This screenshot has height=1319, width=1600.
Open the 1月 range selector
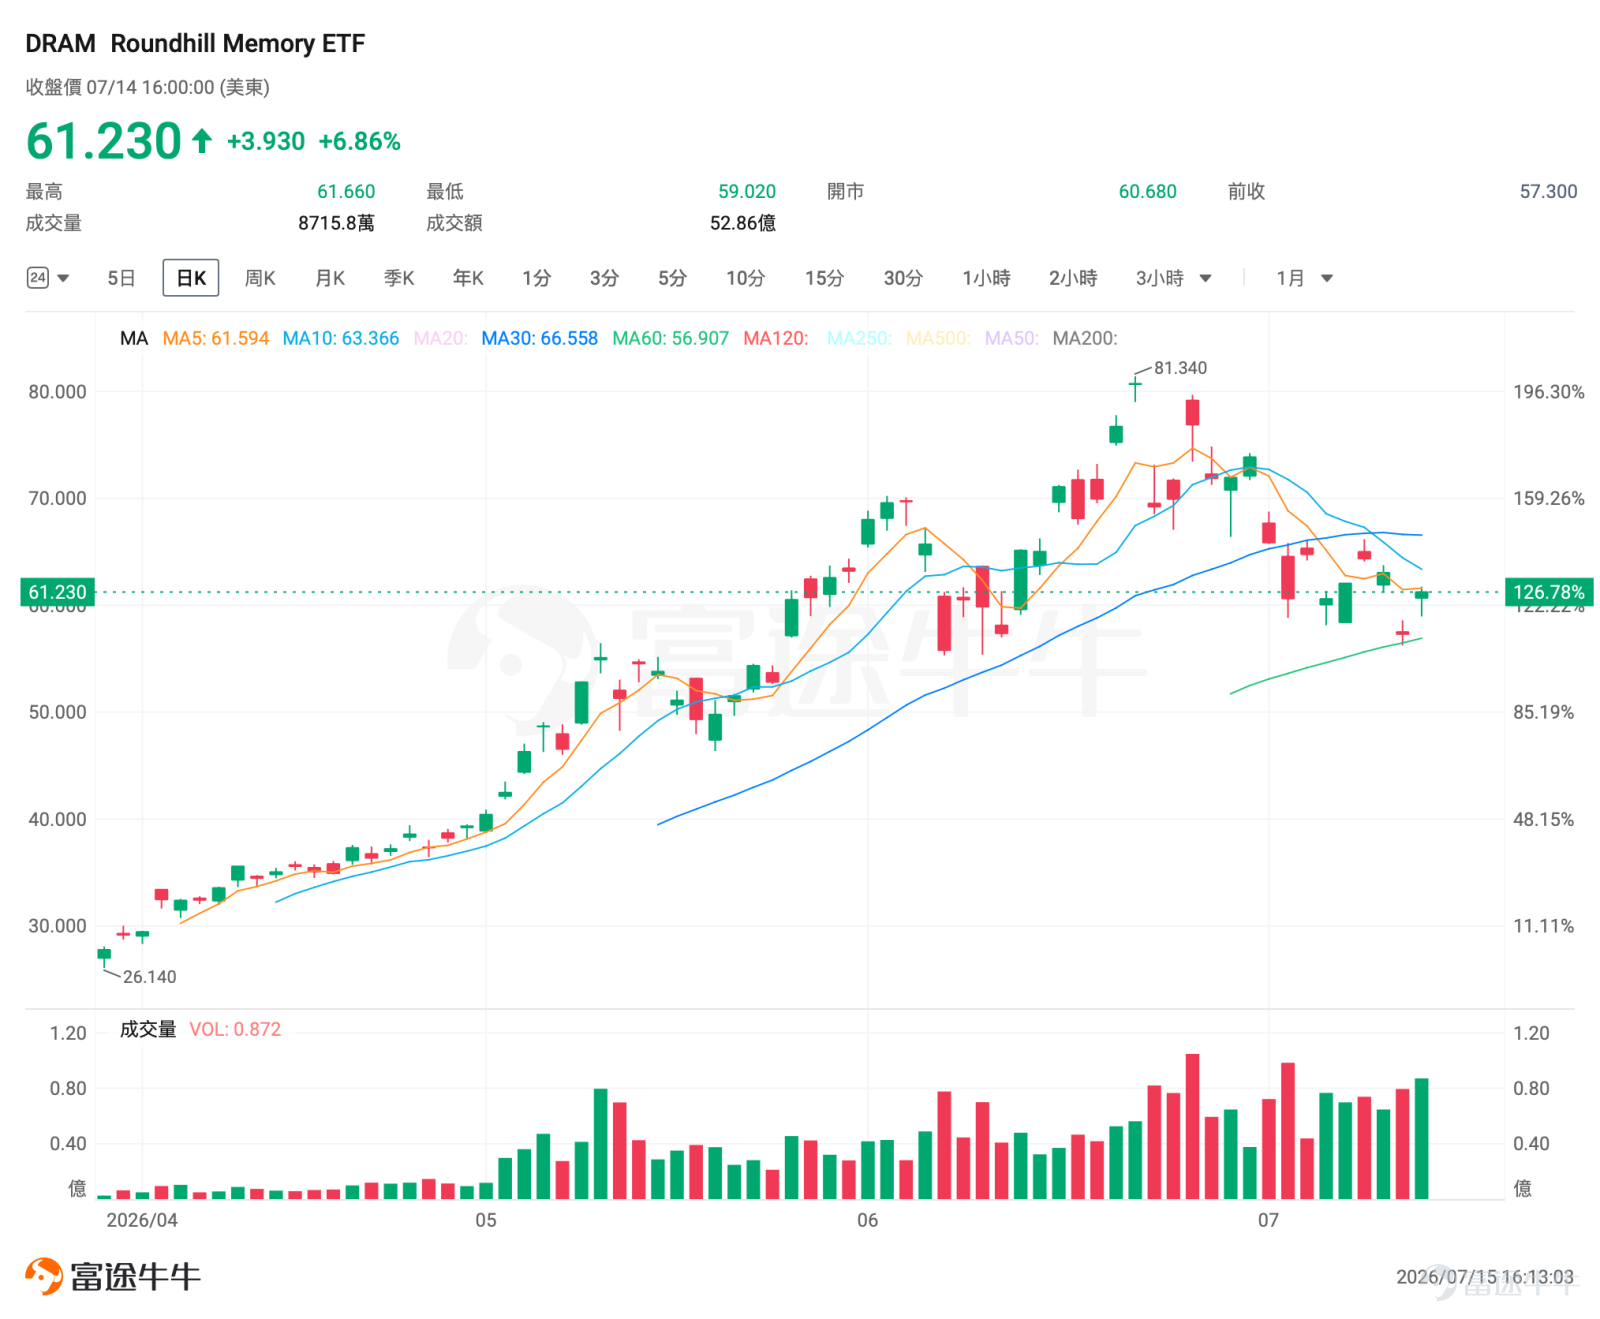1290,278
